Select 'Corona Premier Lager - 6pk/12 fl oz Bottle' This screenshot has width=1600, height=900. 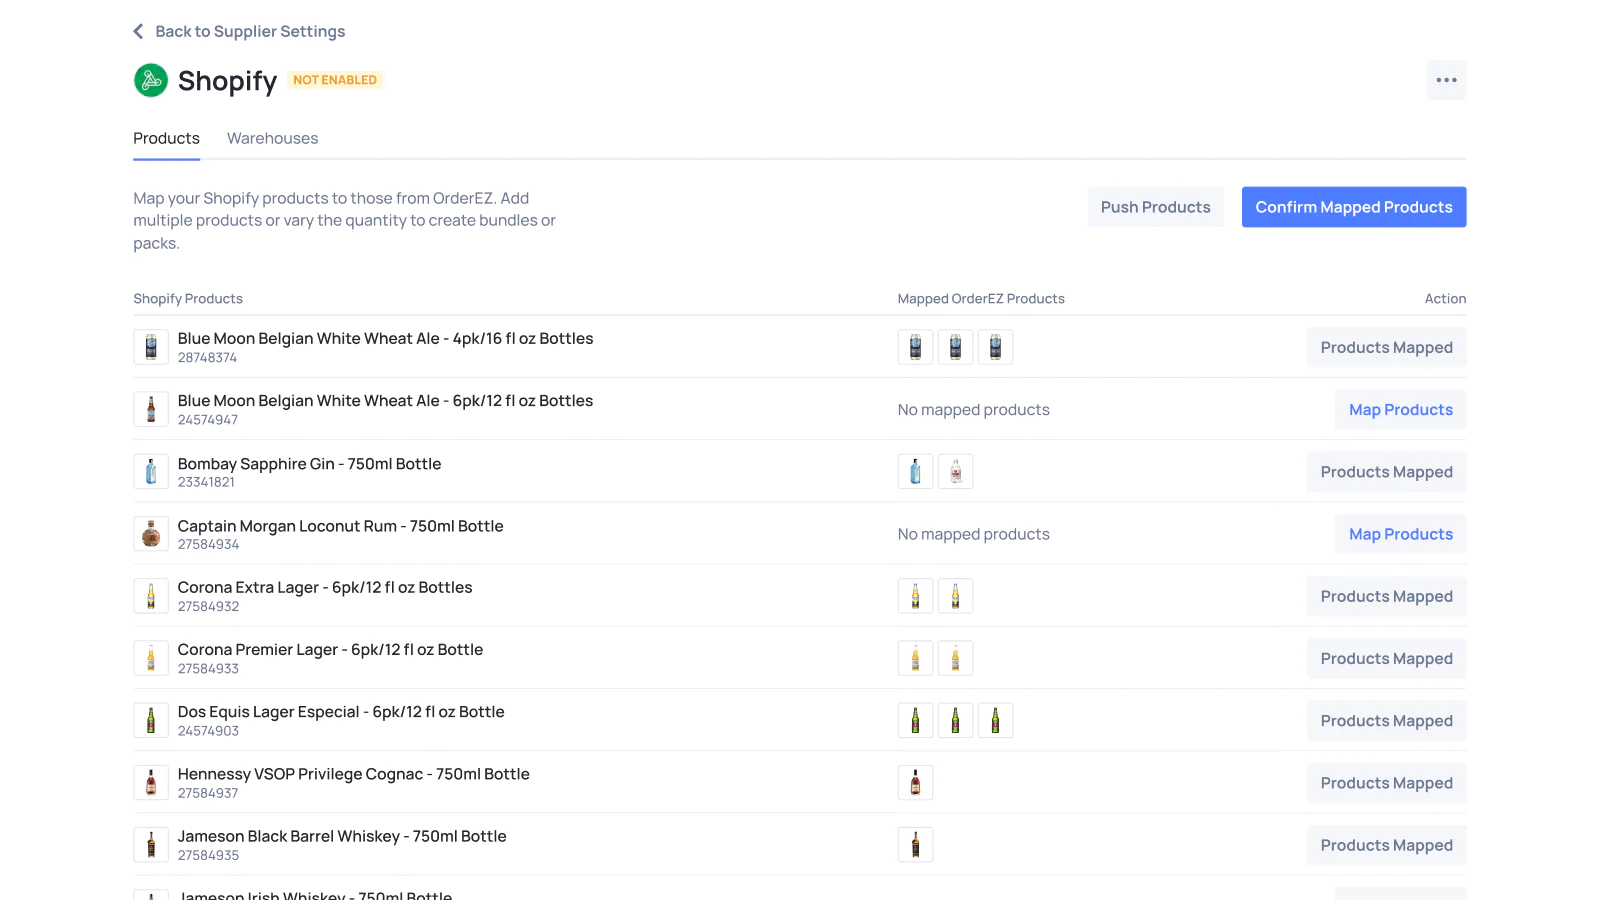pos(330,650)
